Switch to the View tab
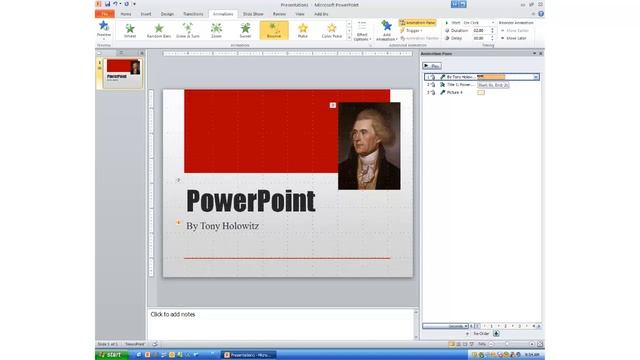Image resolution: width=640 pixels, height=360 pixels. 300,14
